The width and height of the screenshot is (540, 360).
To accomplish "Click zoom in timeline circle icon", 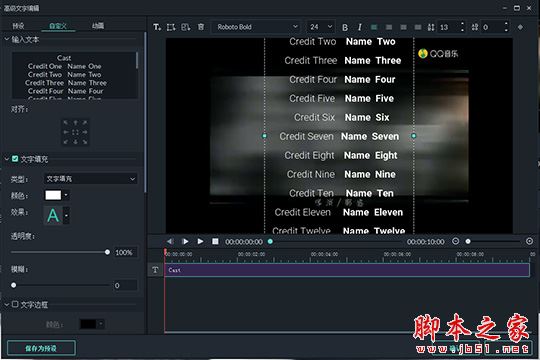I will tap(529, 241).
